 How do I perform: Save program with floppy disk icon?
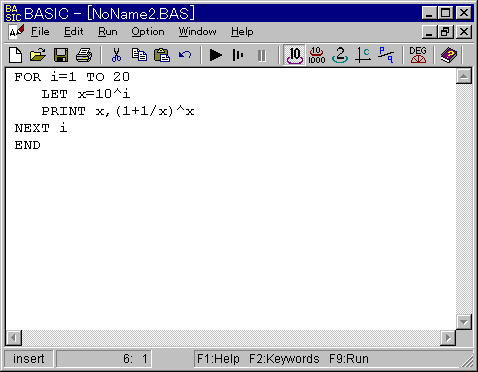[61, 55]
